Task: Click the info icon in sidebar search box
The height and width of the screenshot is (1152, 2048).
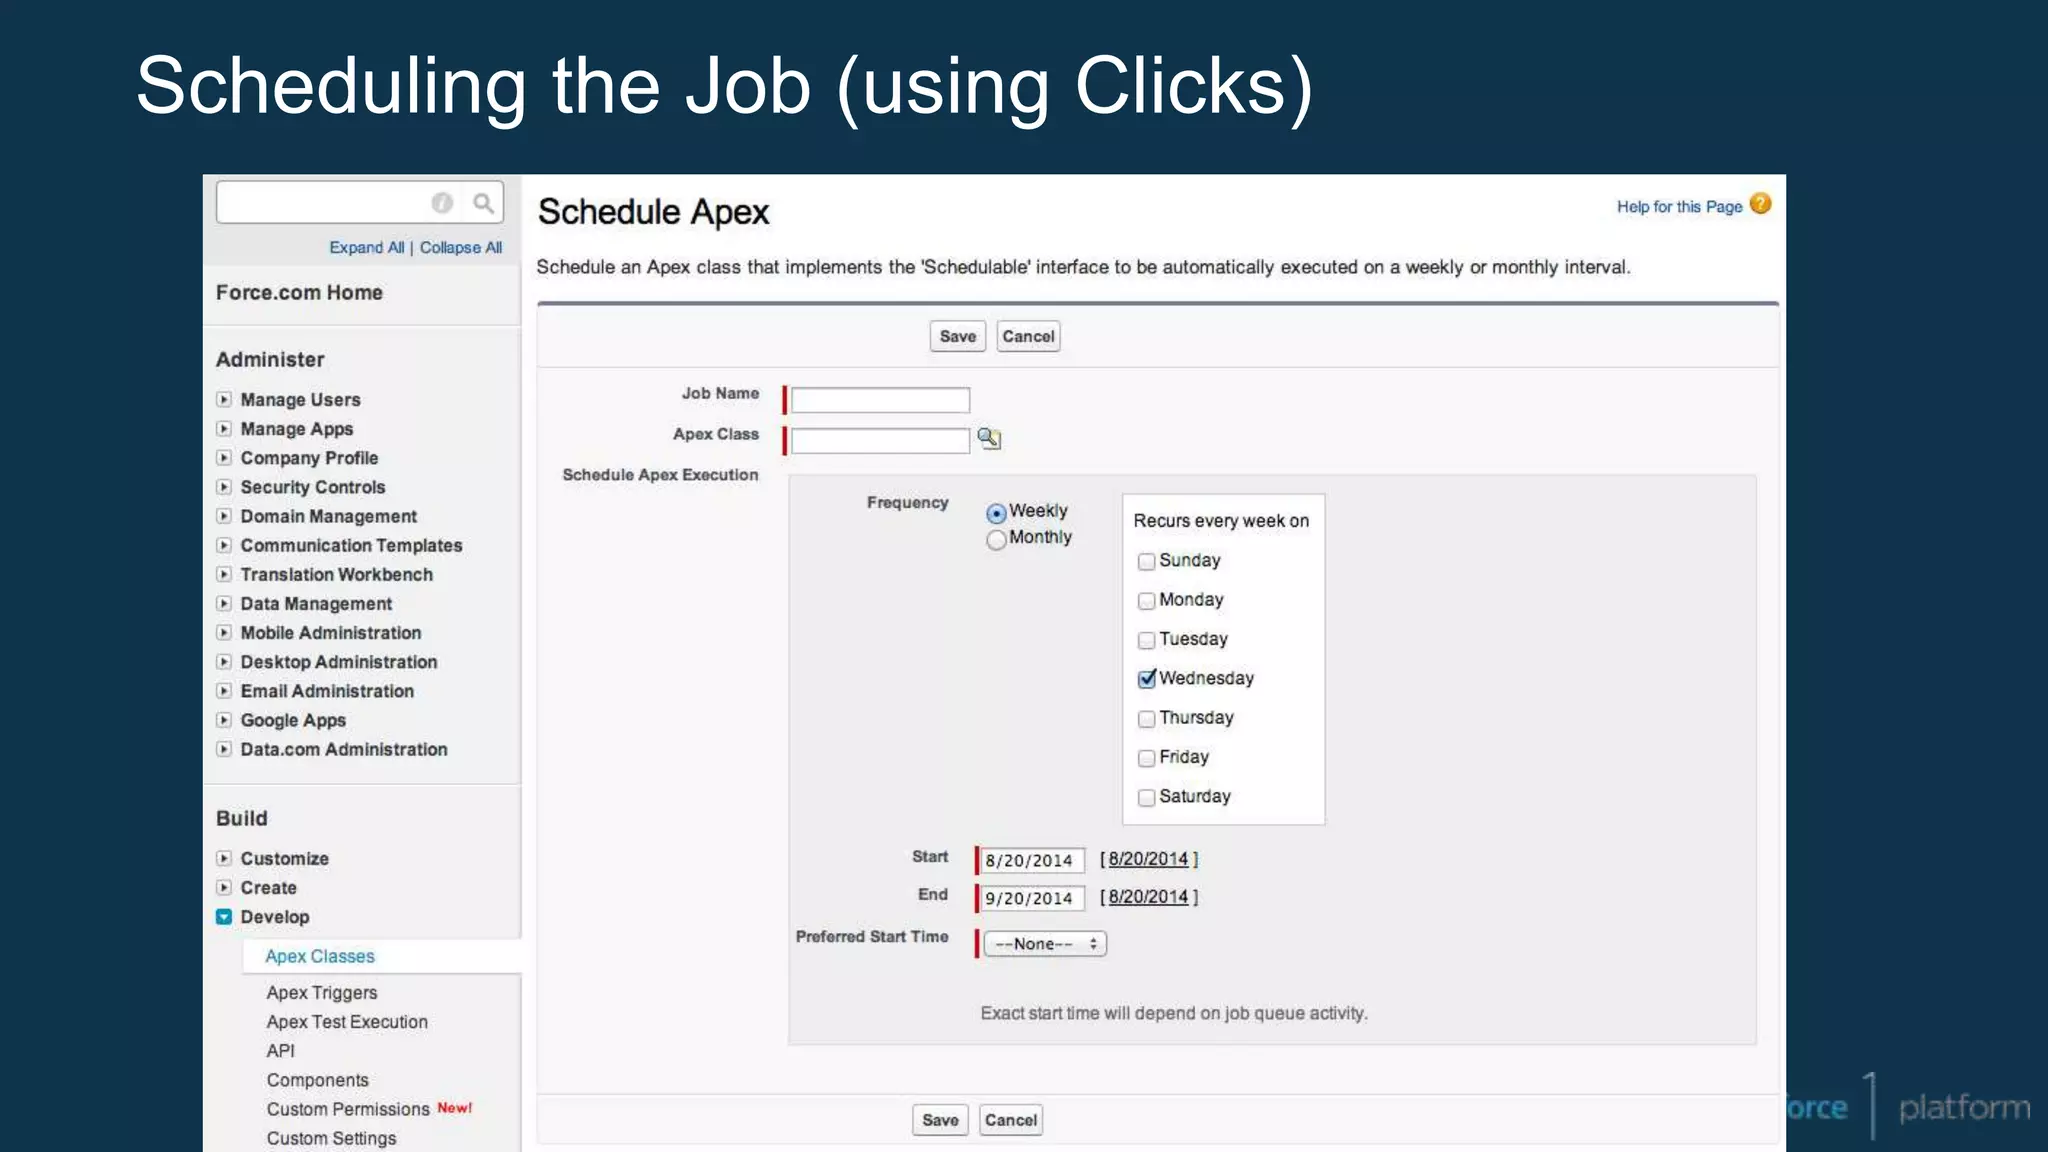Action: pyautogui.click(x=442, y=203)
